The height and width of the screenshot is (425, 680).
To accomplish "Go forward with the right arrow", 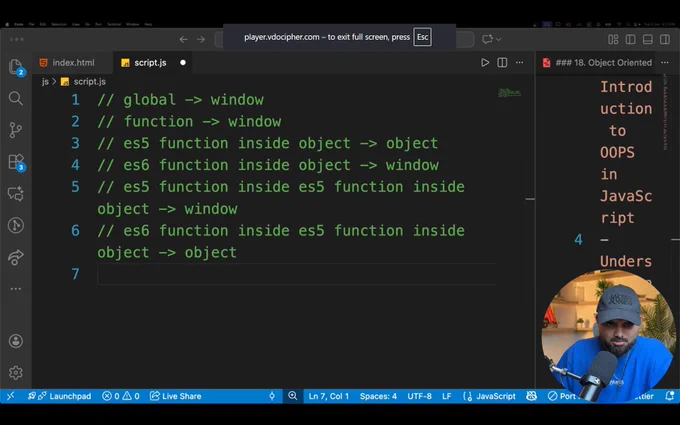I will click(201, 39).
